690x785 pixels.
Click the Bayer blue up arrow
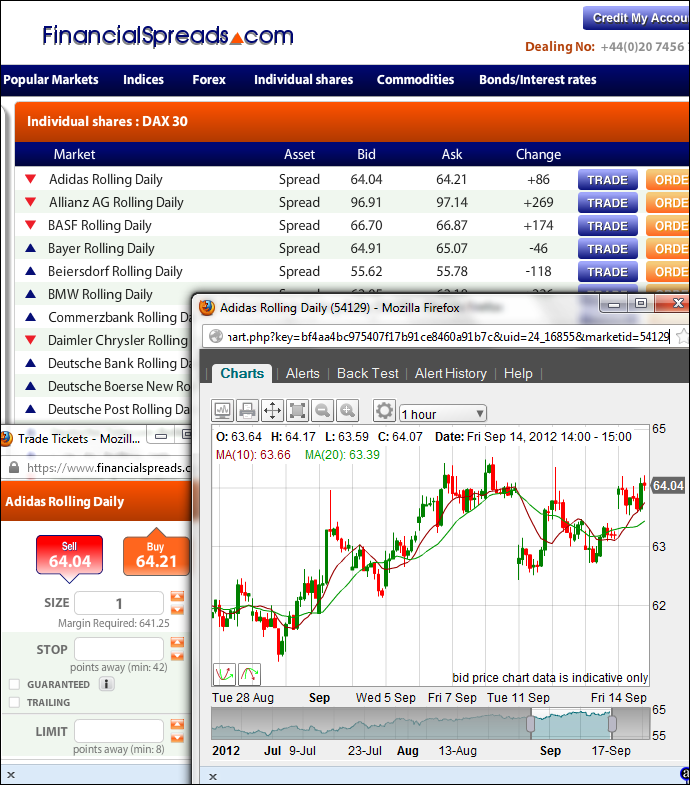31,248
